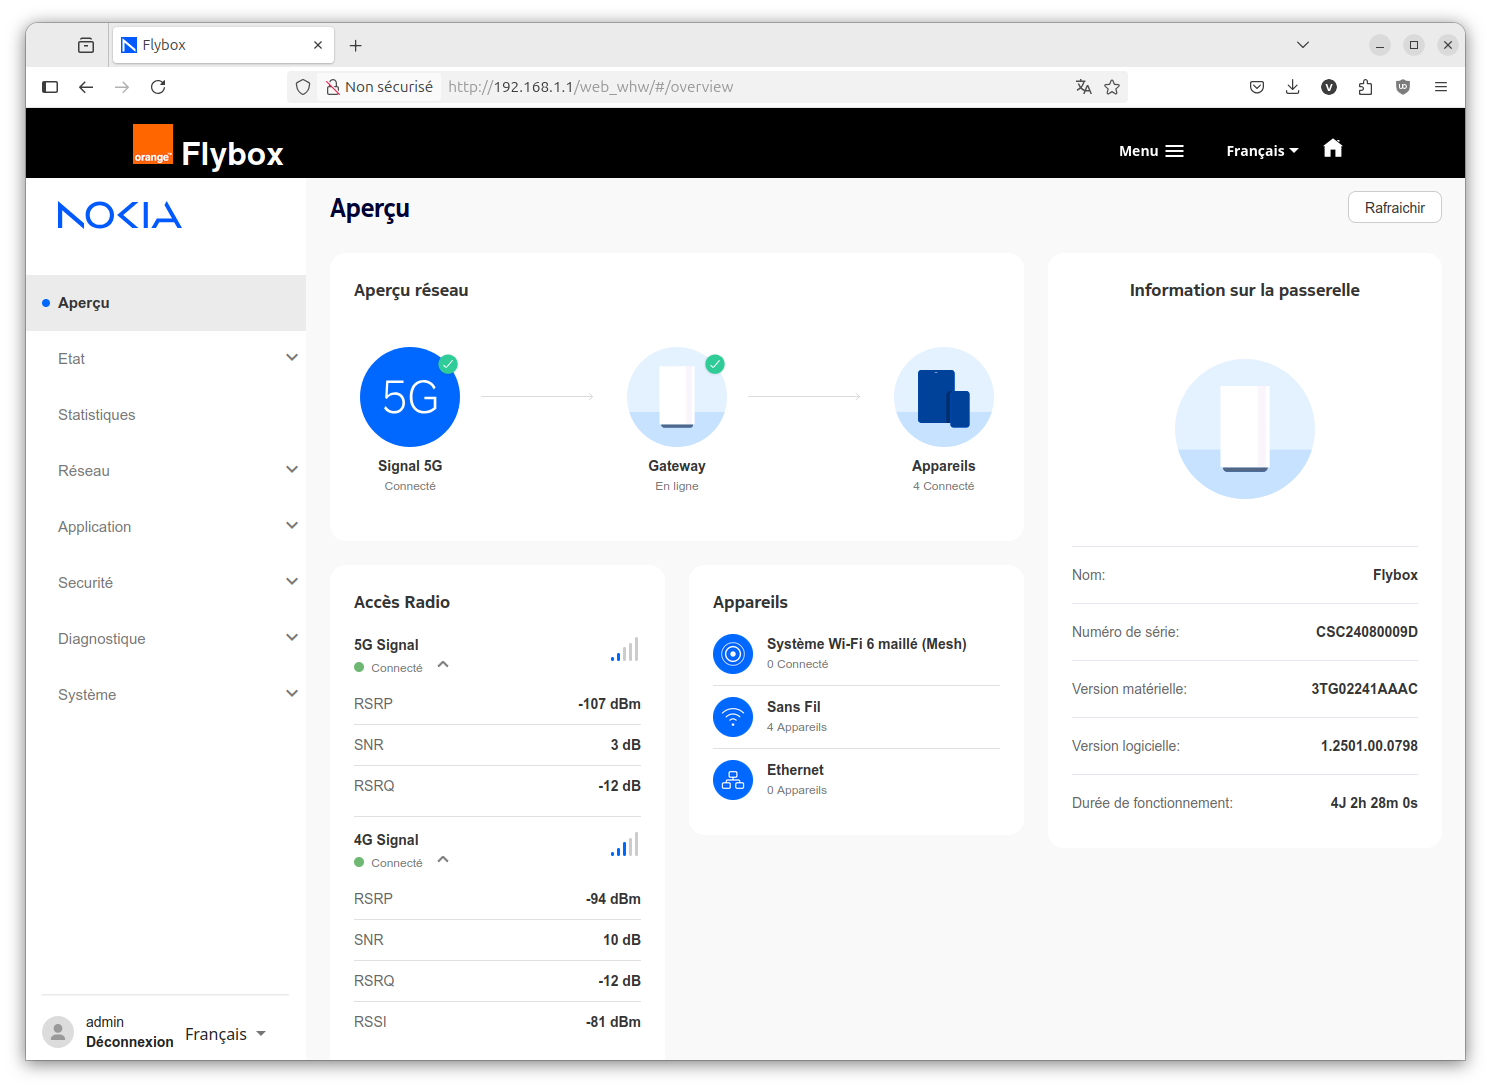Click the uBlock shield extension icon

(x=1403, y=87)
